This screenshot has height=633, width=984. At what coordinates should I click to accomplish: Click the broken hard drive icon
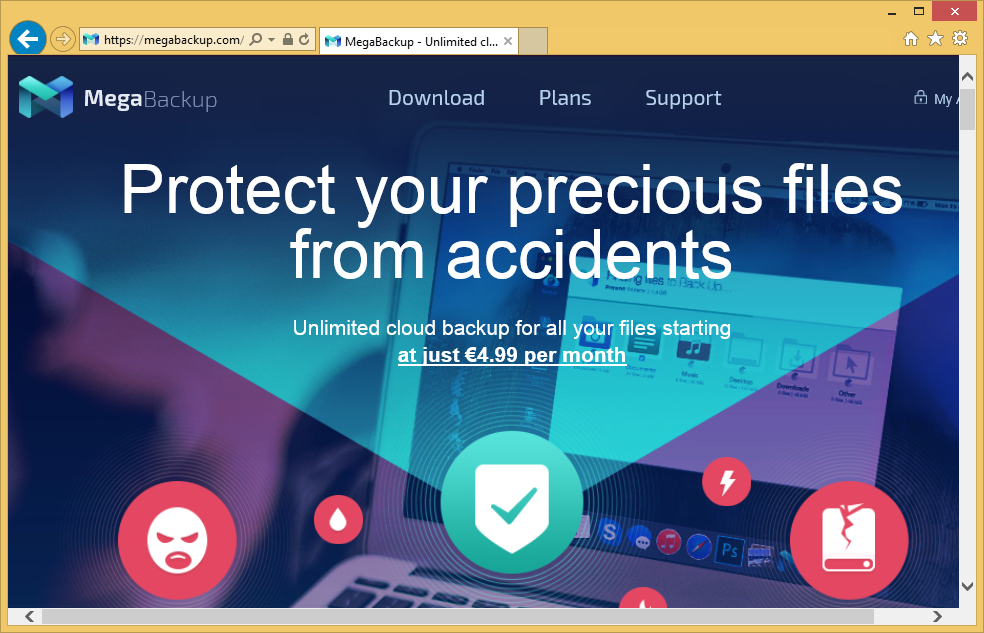tap(848, 540)
